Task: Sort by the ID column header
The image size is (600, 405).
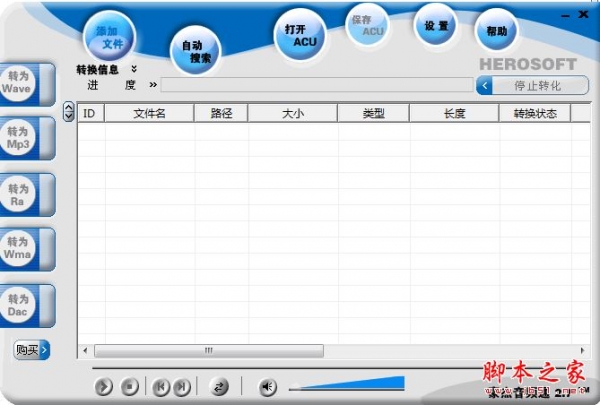Action: pos(91,113)
